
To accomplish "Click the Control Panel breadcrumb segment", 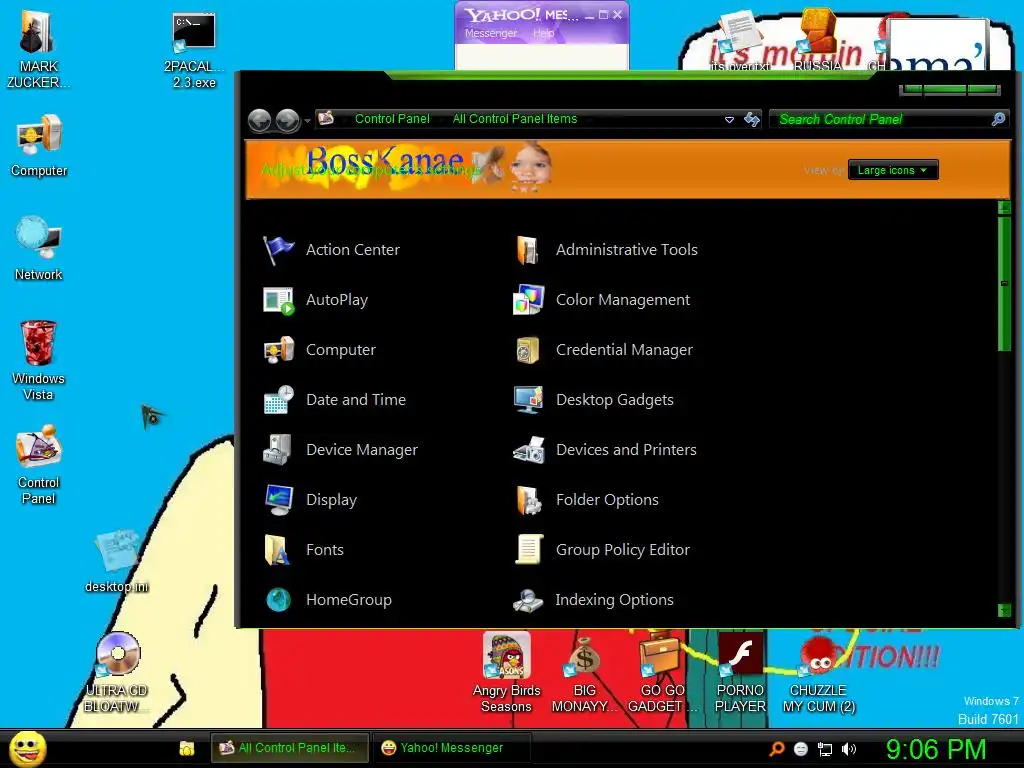I will coord(392,119).
